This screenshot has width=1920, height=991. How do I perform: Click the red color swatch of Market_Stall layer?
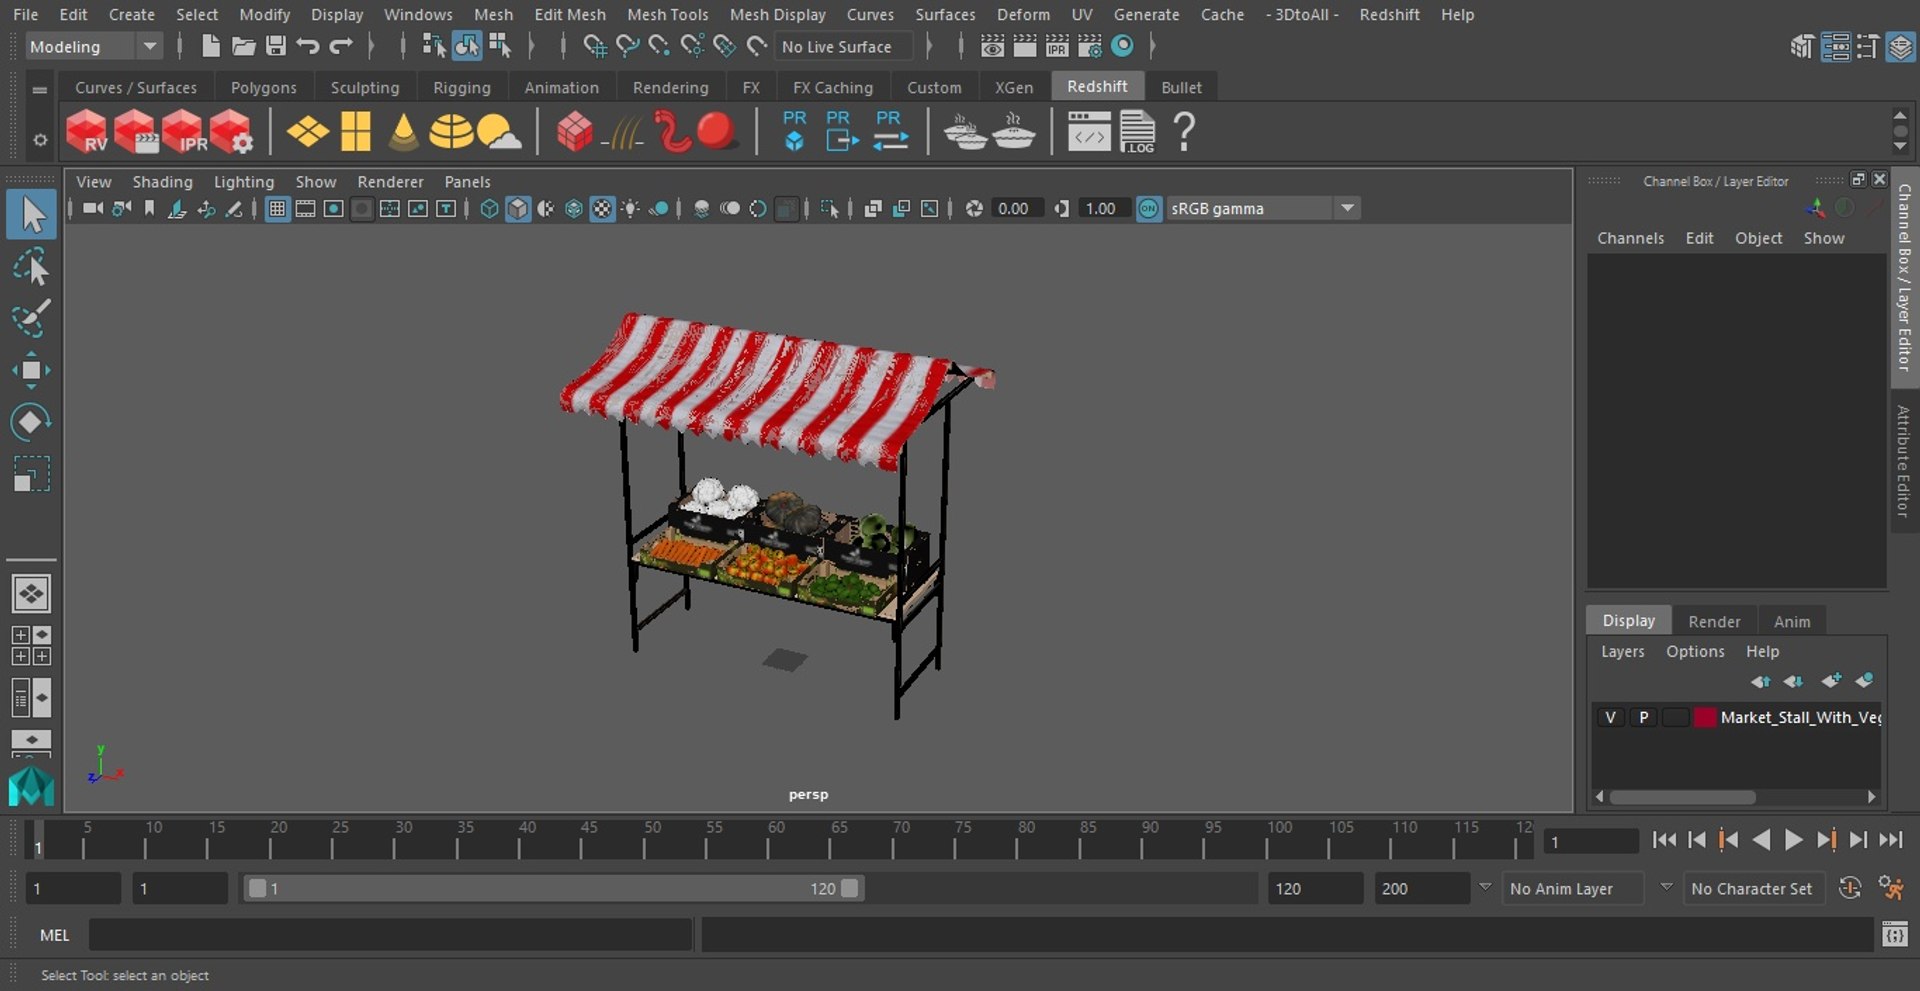(1704, 717)
